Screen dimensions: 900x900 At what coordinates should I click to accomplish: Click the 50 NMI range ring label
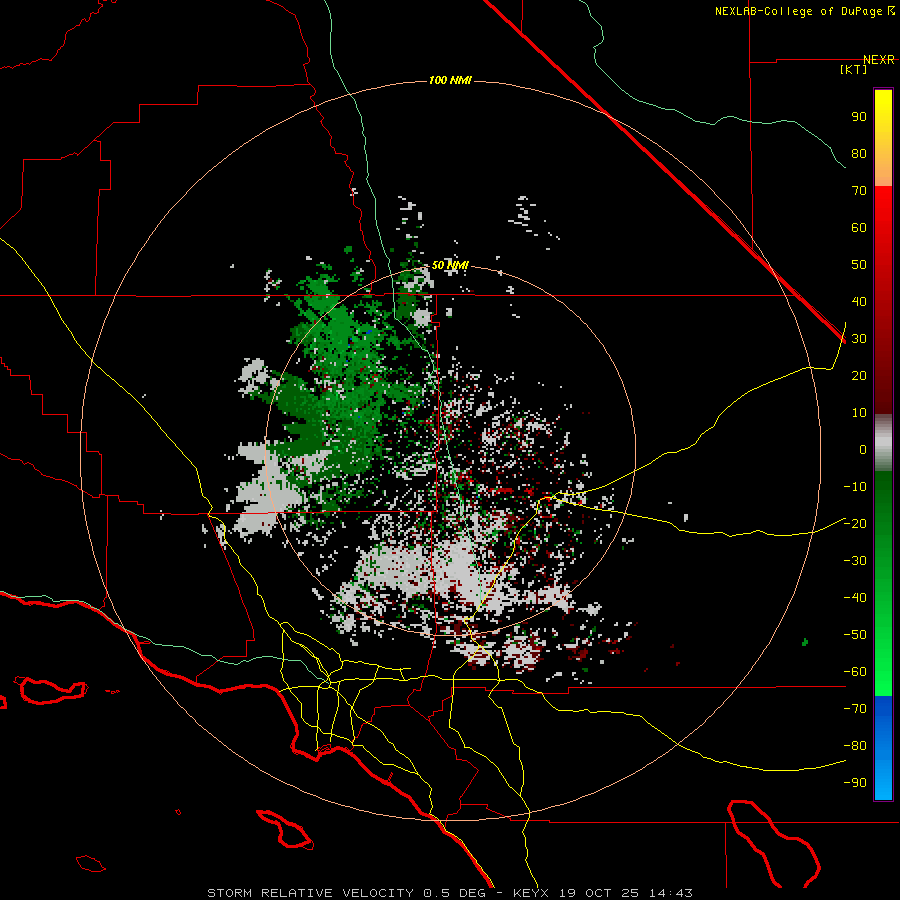pos(450,265)
